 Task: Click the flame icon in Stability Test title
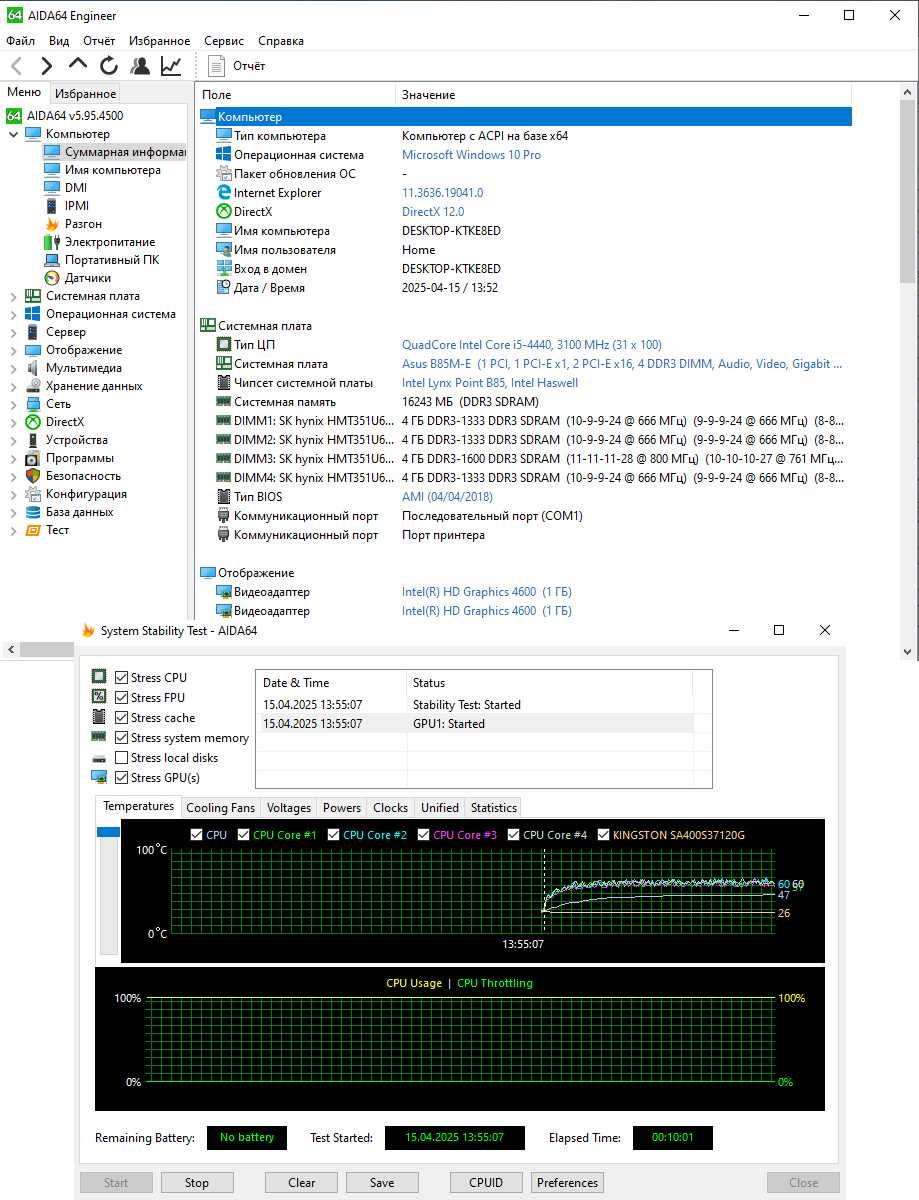pyautogui.click(x=88, y=631)
